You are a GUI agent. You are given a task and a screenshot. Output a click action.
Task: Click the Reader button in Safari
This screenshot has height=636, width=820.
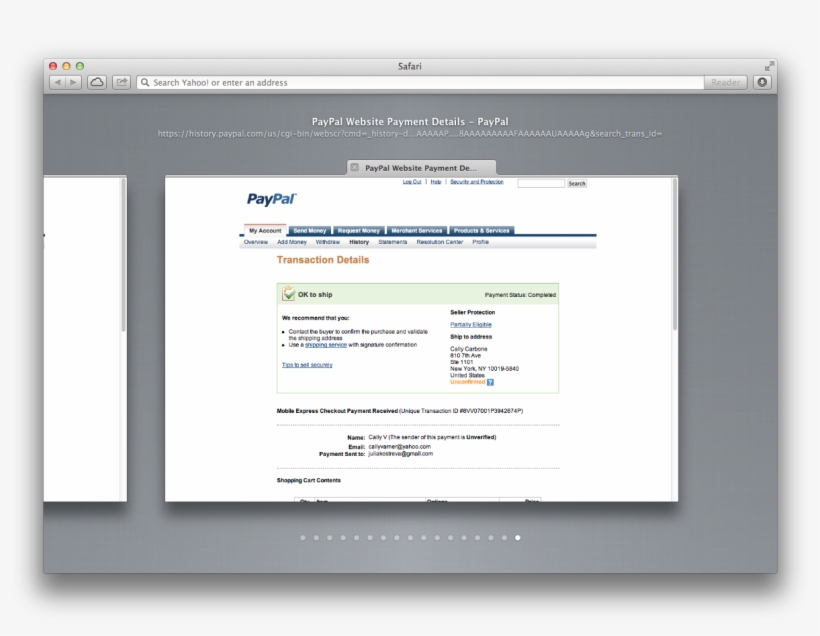[x=726, y=82]
